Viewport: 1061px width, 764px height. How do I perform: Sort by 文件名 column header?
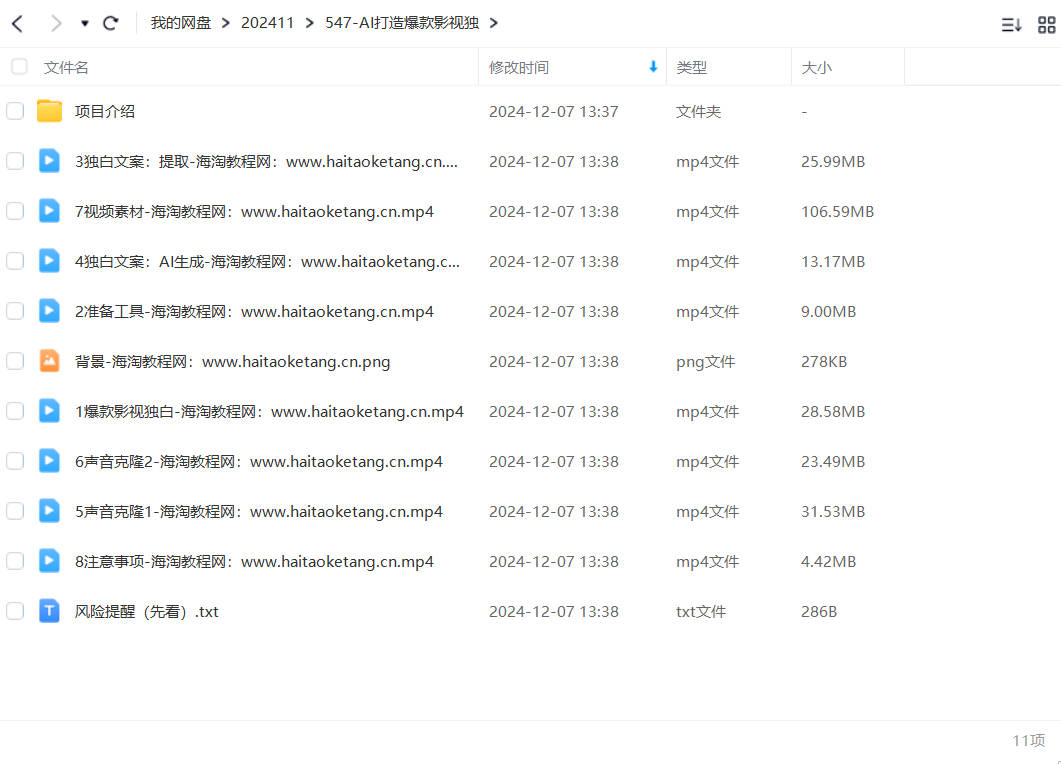click(66, 68)
